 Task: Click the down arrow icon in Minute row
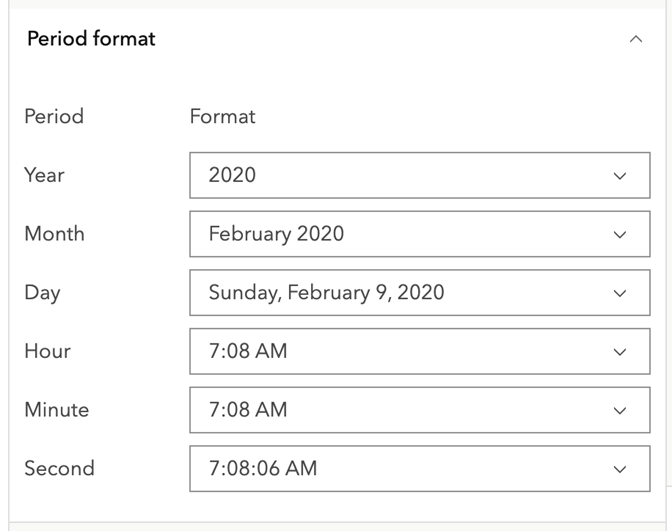[620, 411]
